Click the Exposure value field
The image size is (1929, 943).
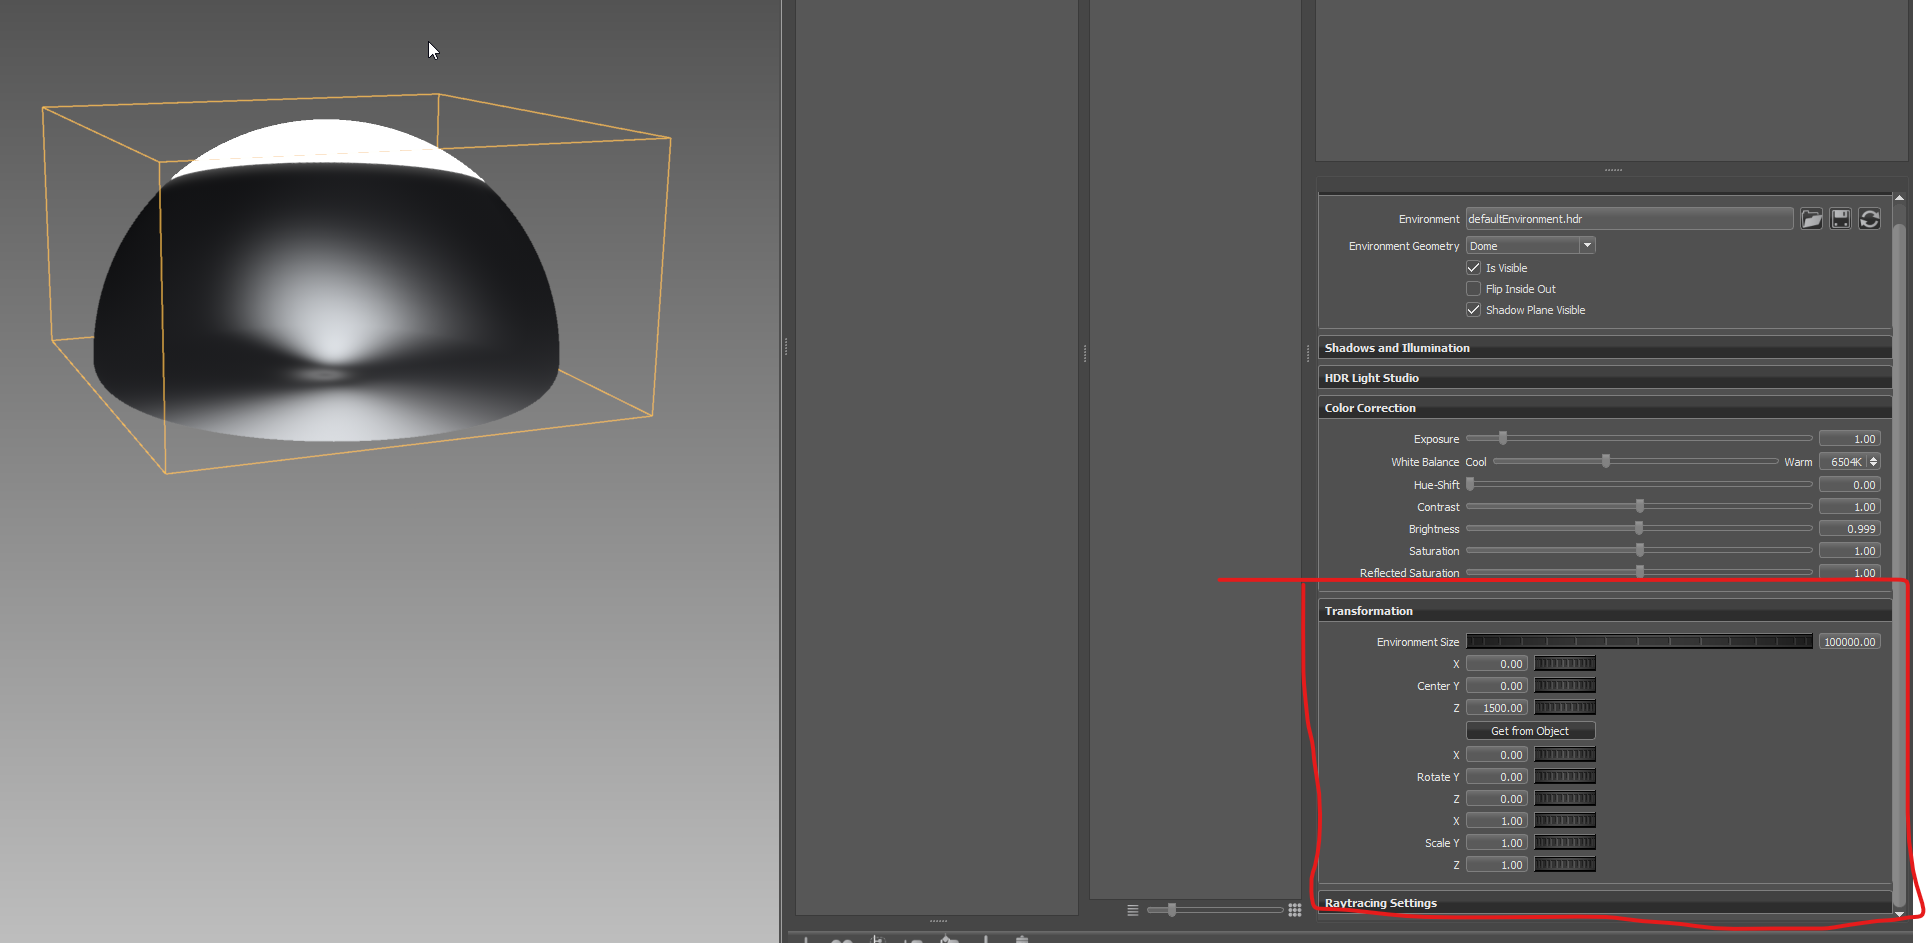[1849, 439]
